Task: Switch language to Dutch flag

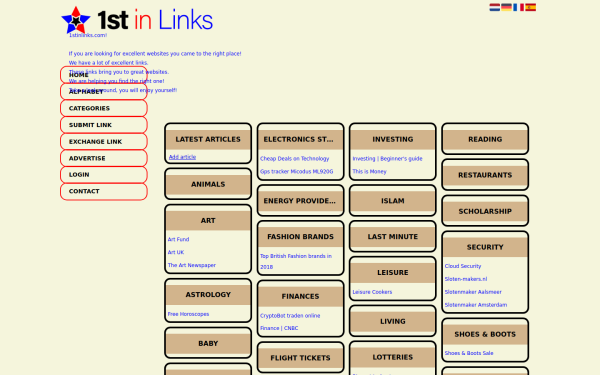Action: (494, 7)
